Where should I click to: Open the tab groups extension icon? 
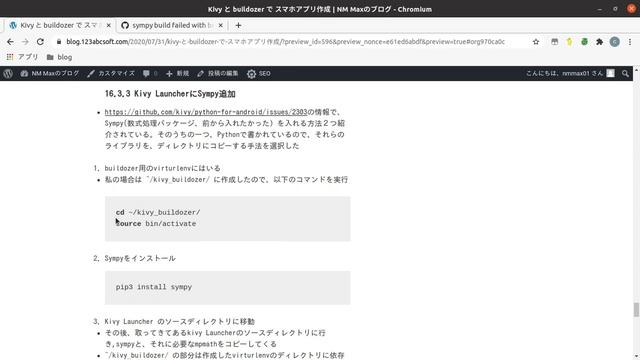(554, 42)
